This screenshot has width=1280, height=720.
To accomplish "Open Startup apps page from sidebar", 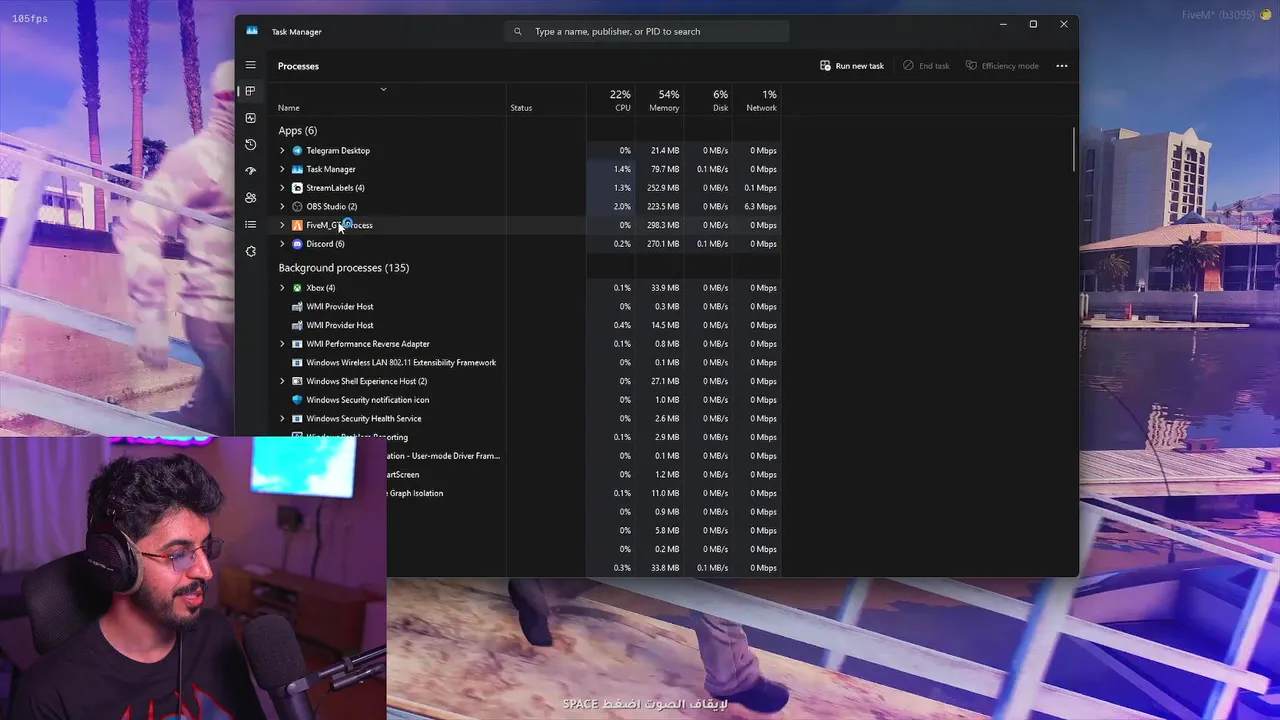I will [x=250, y=171].
